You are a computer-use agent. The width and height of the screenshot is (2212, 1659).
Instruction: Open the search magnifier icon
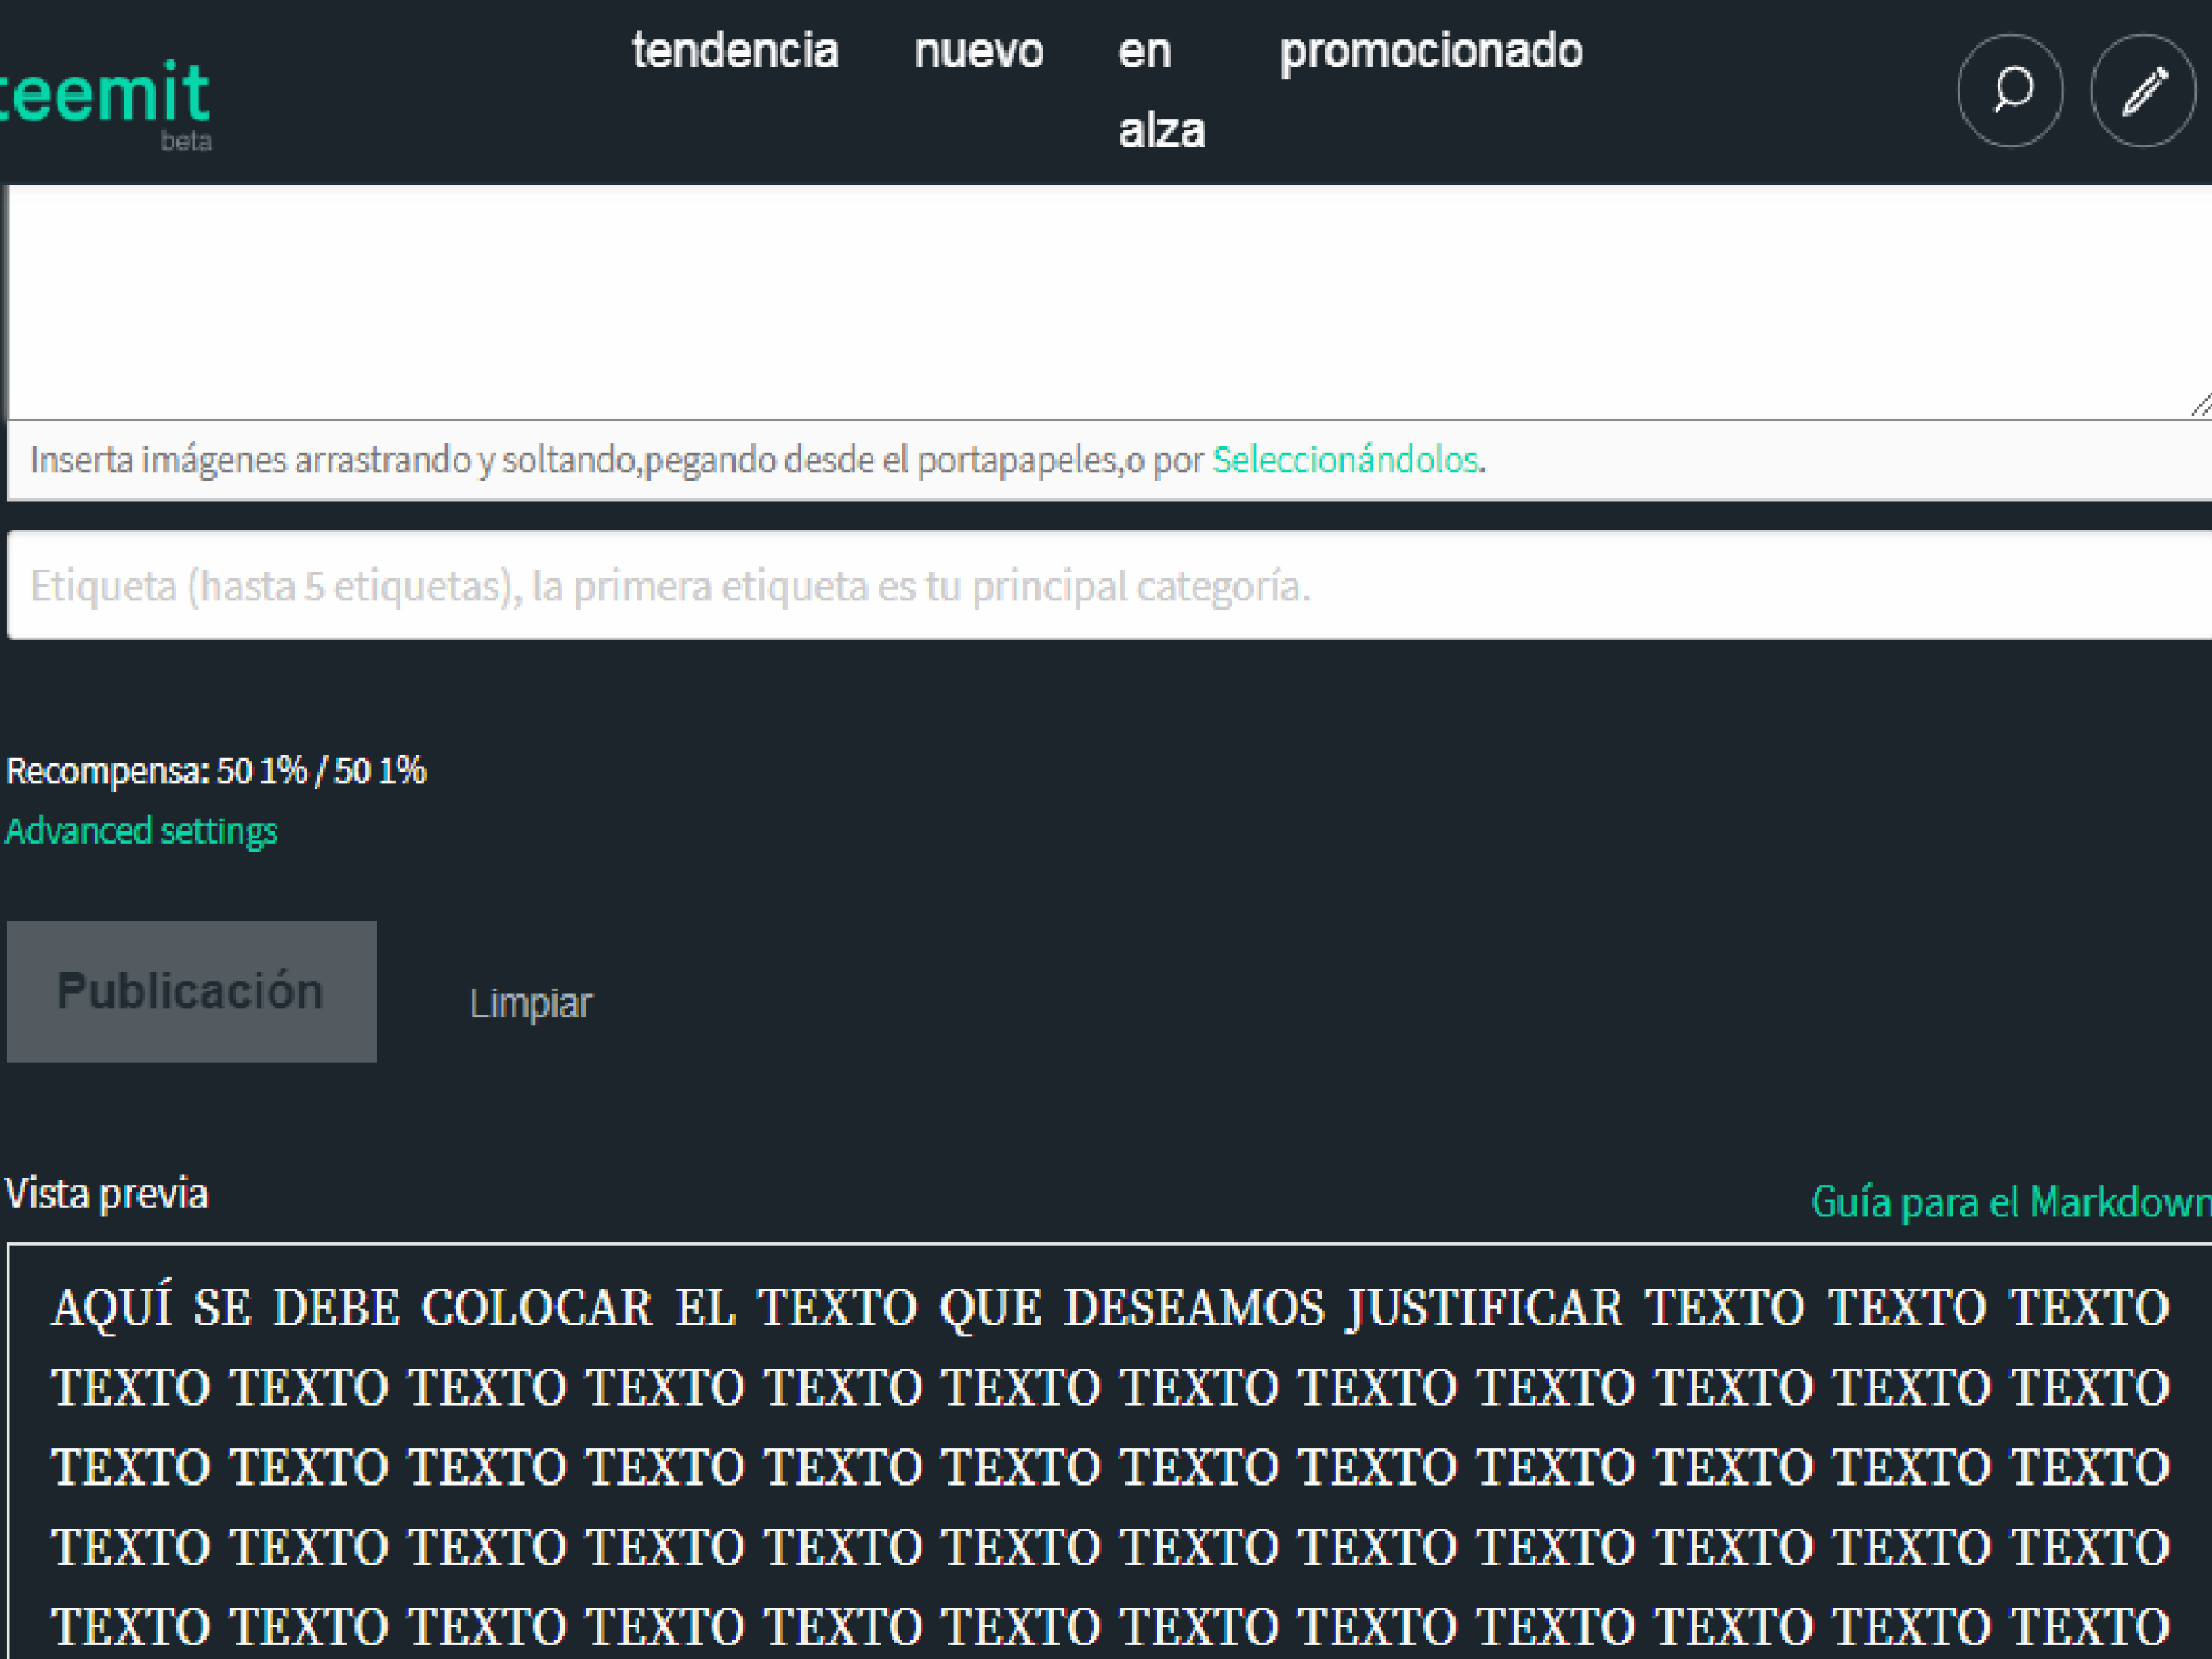tap(2010, 91)
